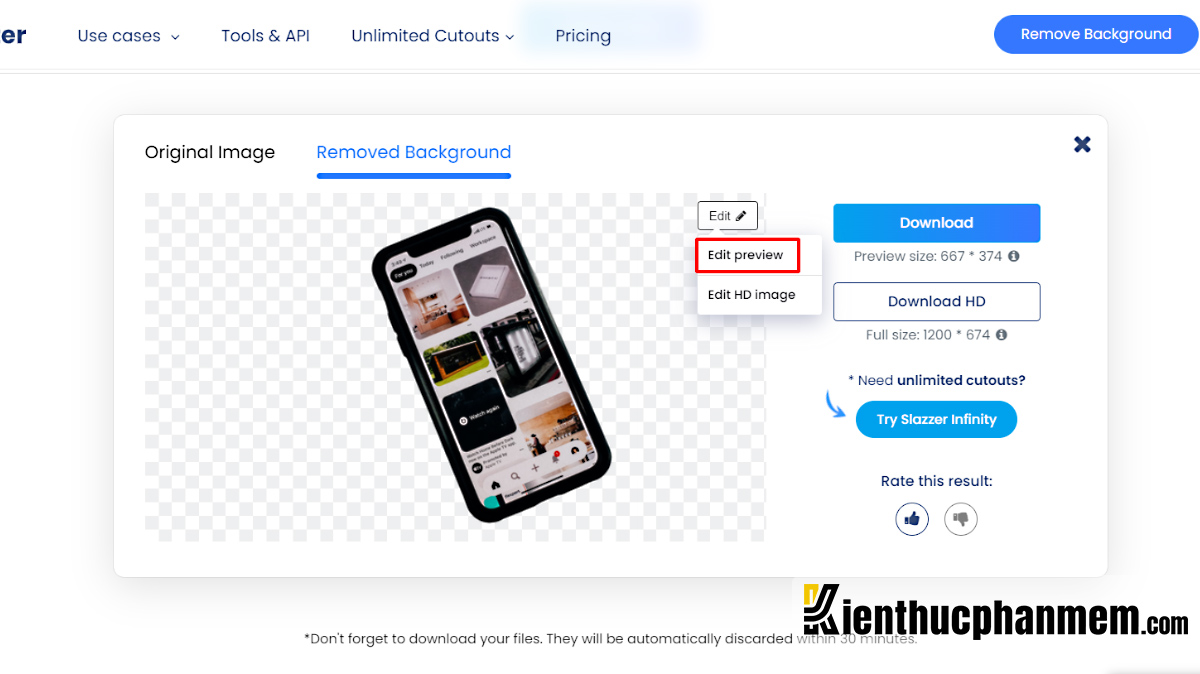Click the phone cutout preview image
Image resolution: width=1200 pixels, height=674 pixels.
pos(490,365)
